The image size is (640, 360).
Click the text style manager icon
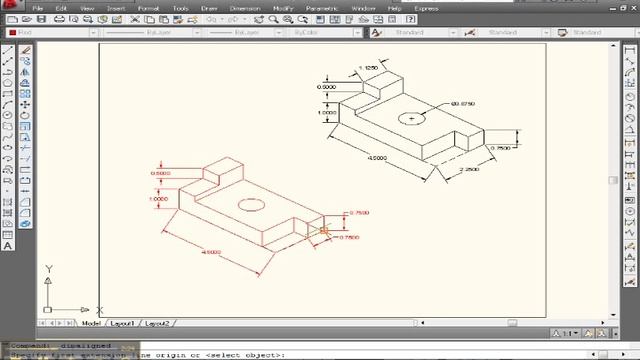pyautogui.click(x=376, y=33)
